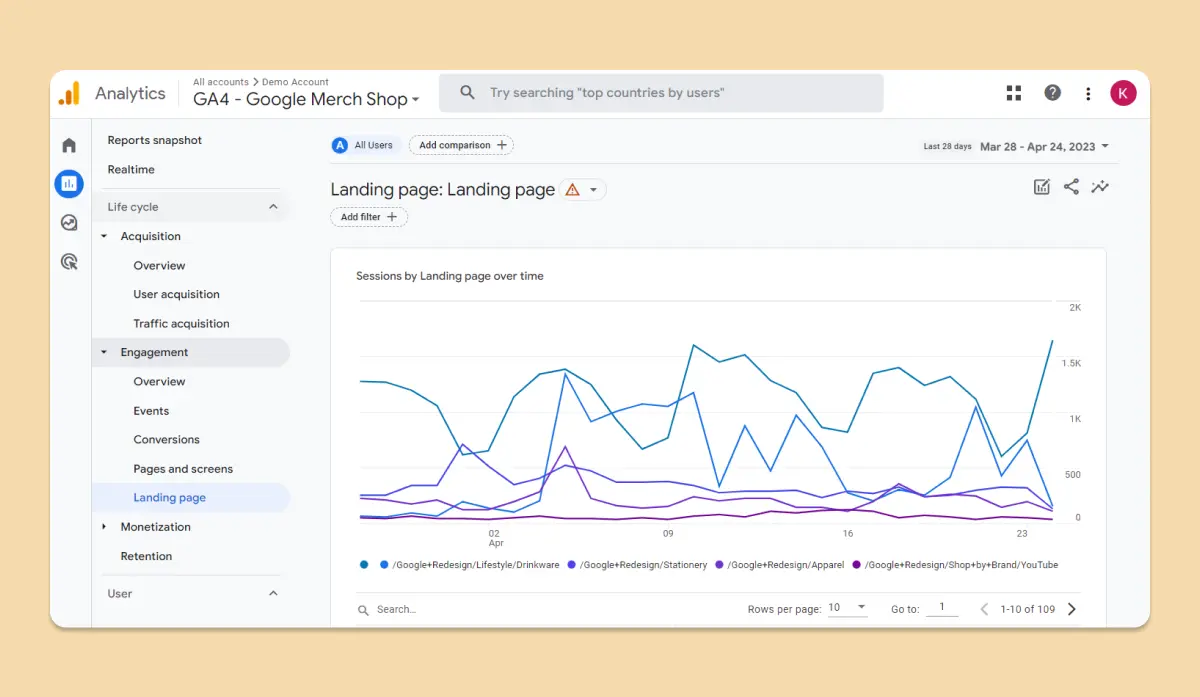
Task: Collapse the Engagement group
Action: click(x=105, y=353)
